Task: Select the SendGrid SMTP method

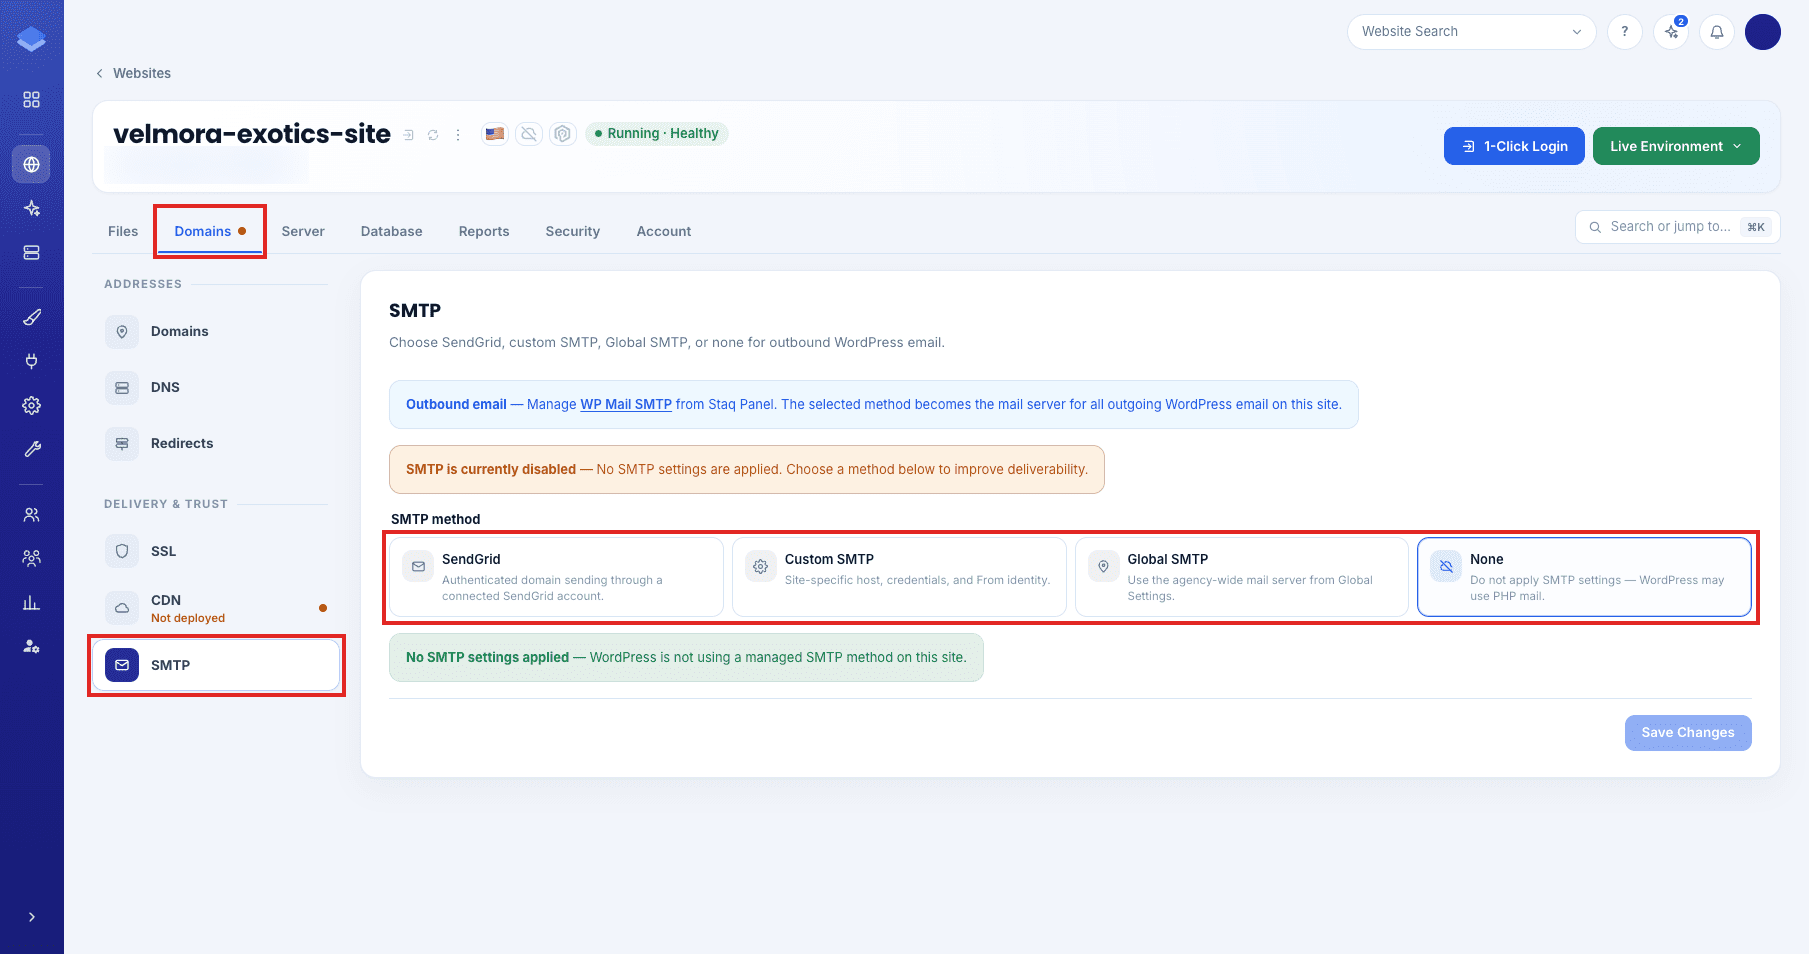Action: (556, 577)
